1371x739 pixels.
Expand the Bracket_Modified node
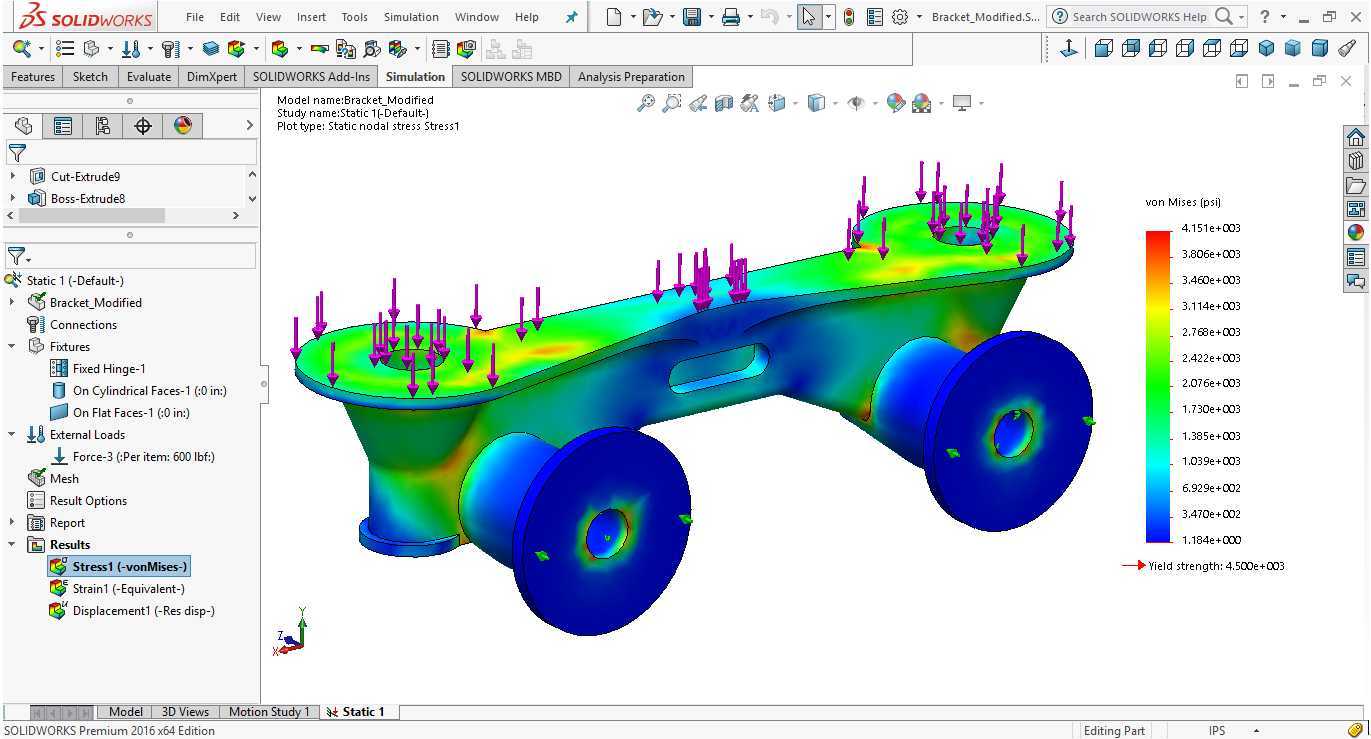[12, 302]
